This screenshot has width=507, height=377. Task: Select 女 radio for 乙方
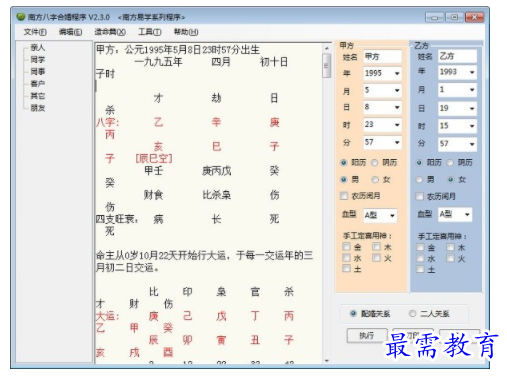pyautogui.click(x=450, y=180)
